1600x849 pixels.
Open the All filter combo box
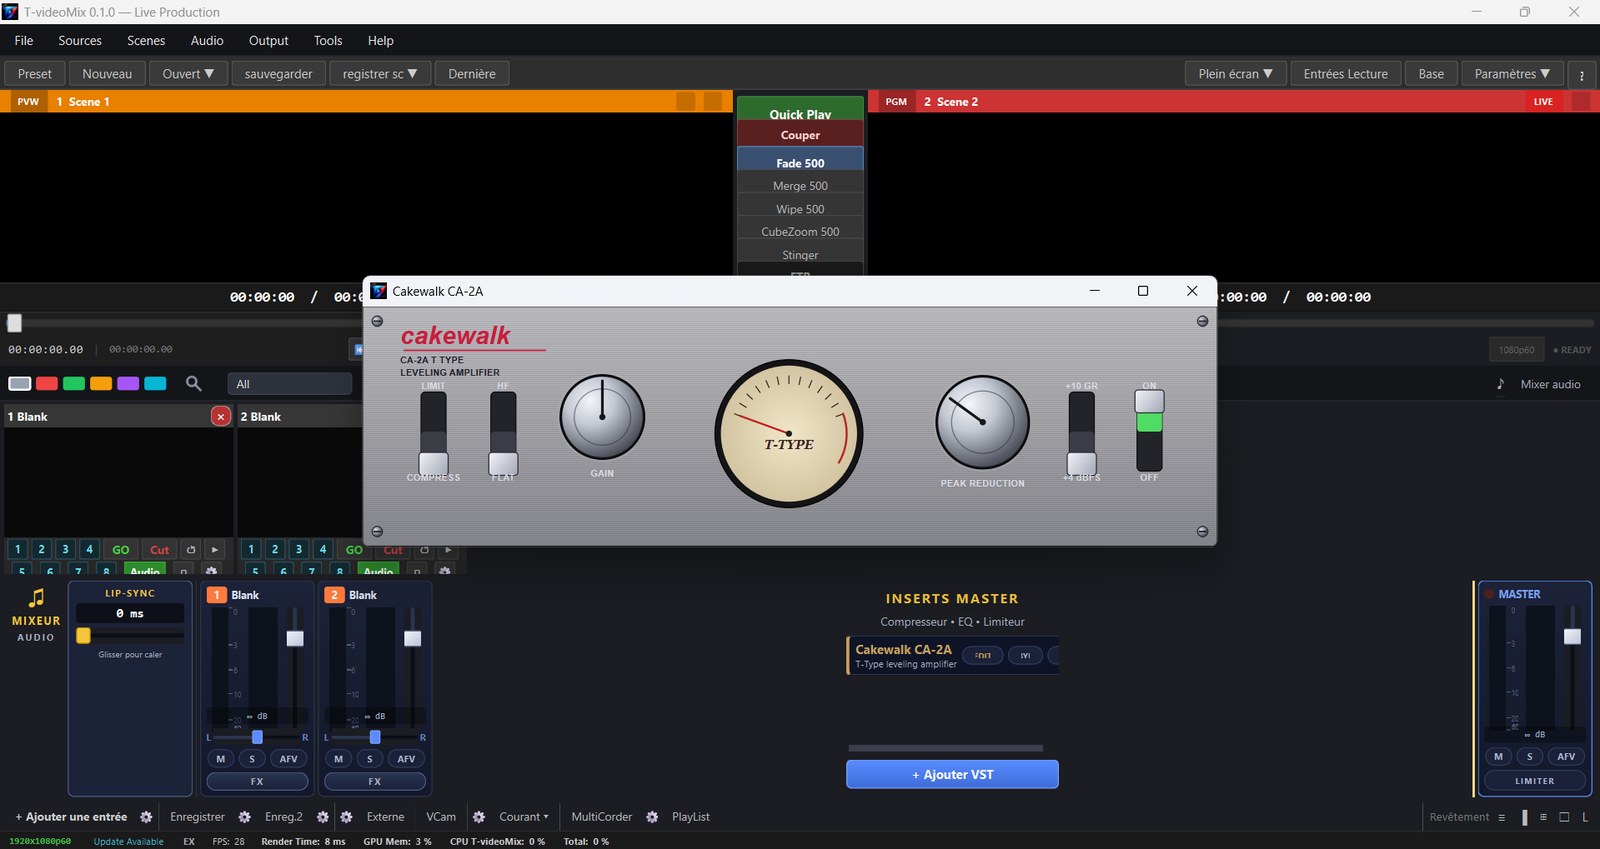pyautogui.click(x=289, y=384)
